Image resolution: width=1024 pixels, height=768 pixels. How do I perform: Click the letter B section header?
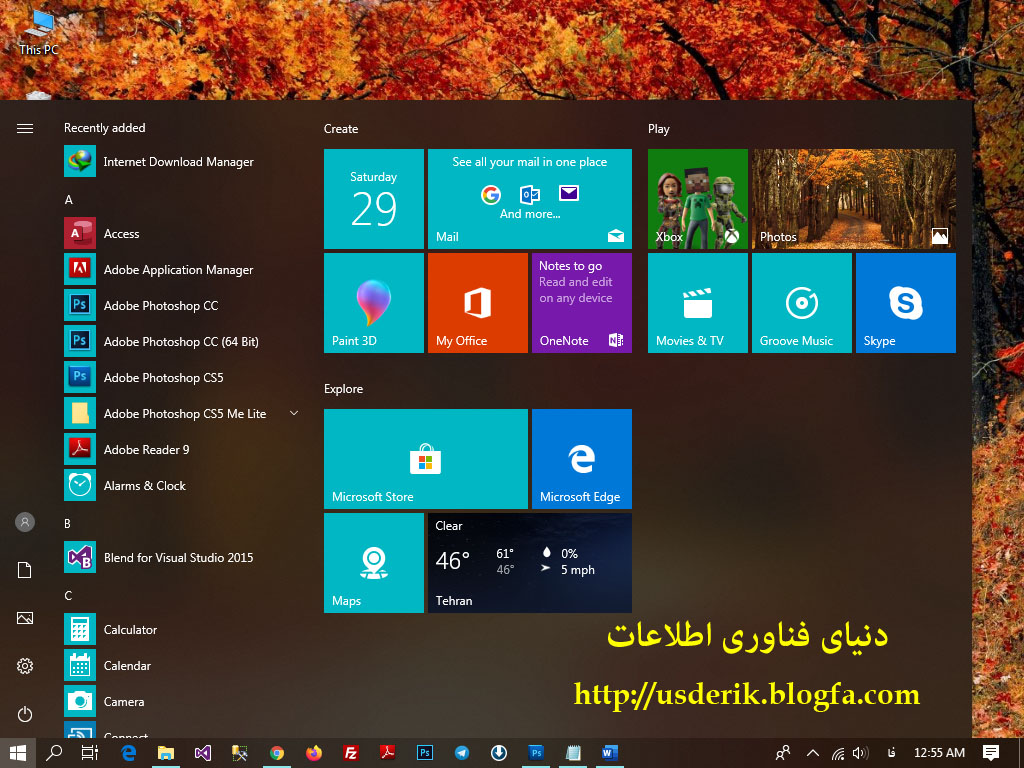tap(67, 524)
